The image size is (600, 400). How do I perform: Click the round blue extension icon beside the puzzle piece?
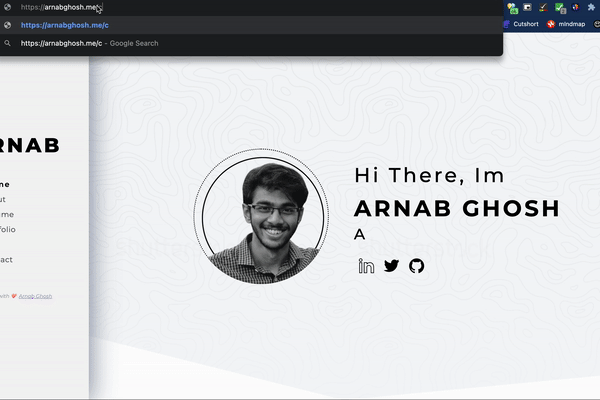575,7
